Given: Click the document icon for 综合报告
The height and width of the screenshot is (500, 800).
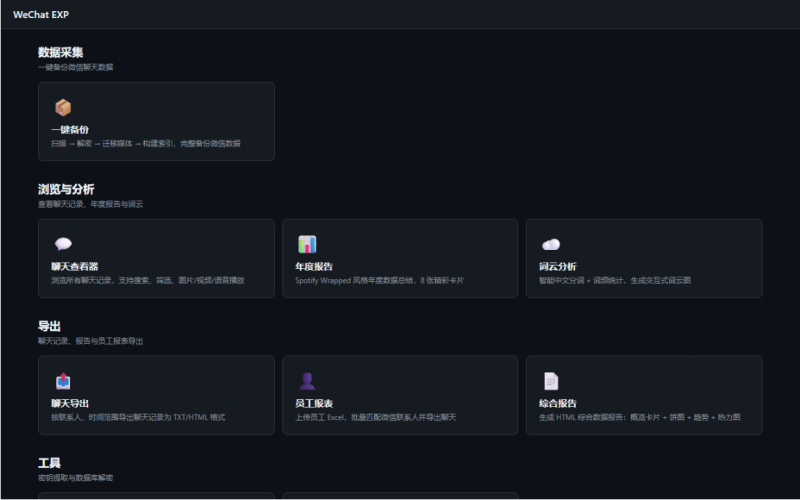Looking at the screenshot, I should (551, 381).
